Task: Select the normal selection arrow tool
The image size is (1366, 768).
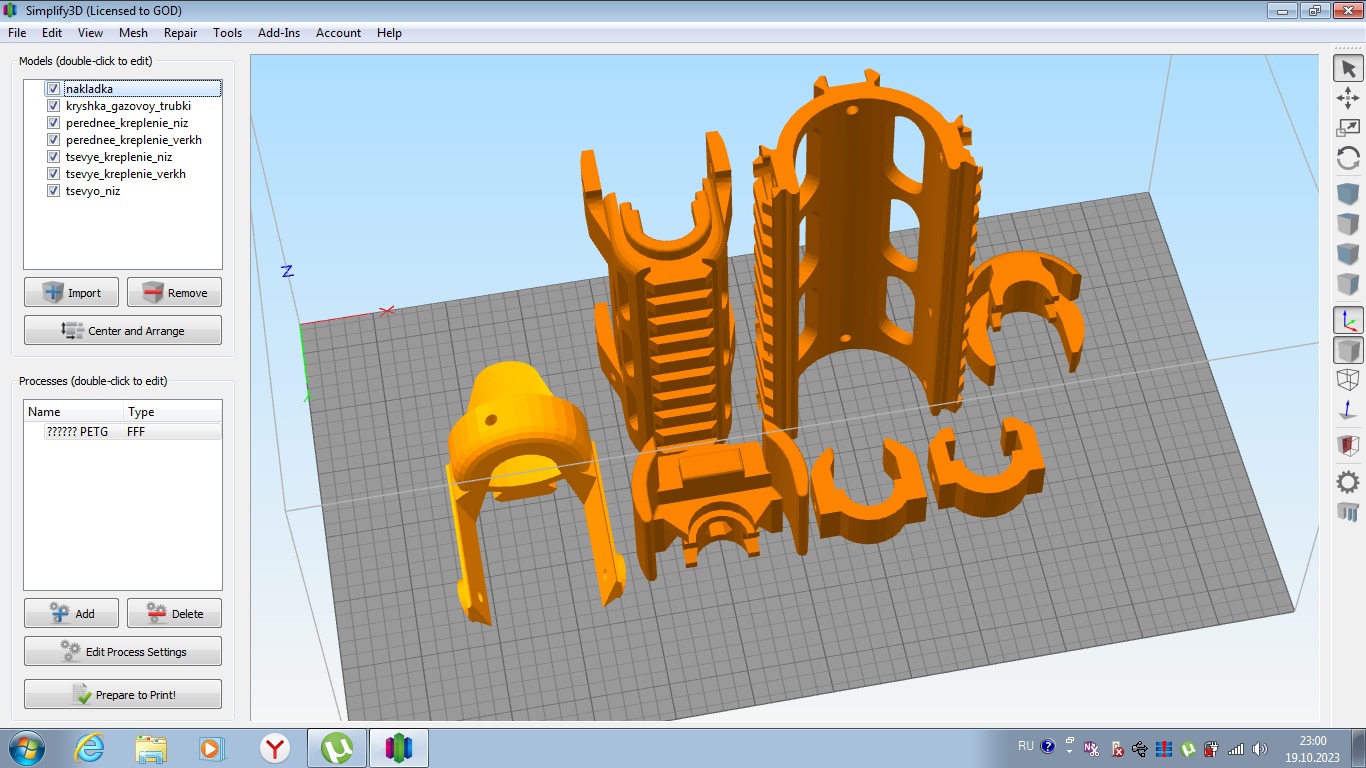Action: (1348, 69)
